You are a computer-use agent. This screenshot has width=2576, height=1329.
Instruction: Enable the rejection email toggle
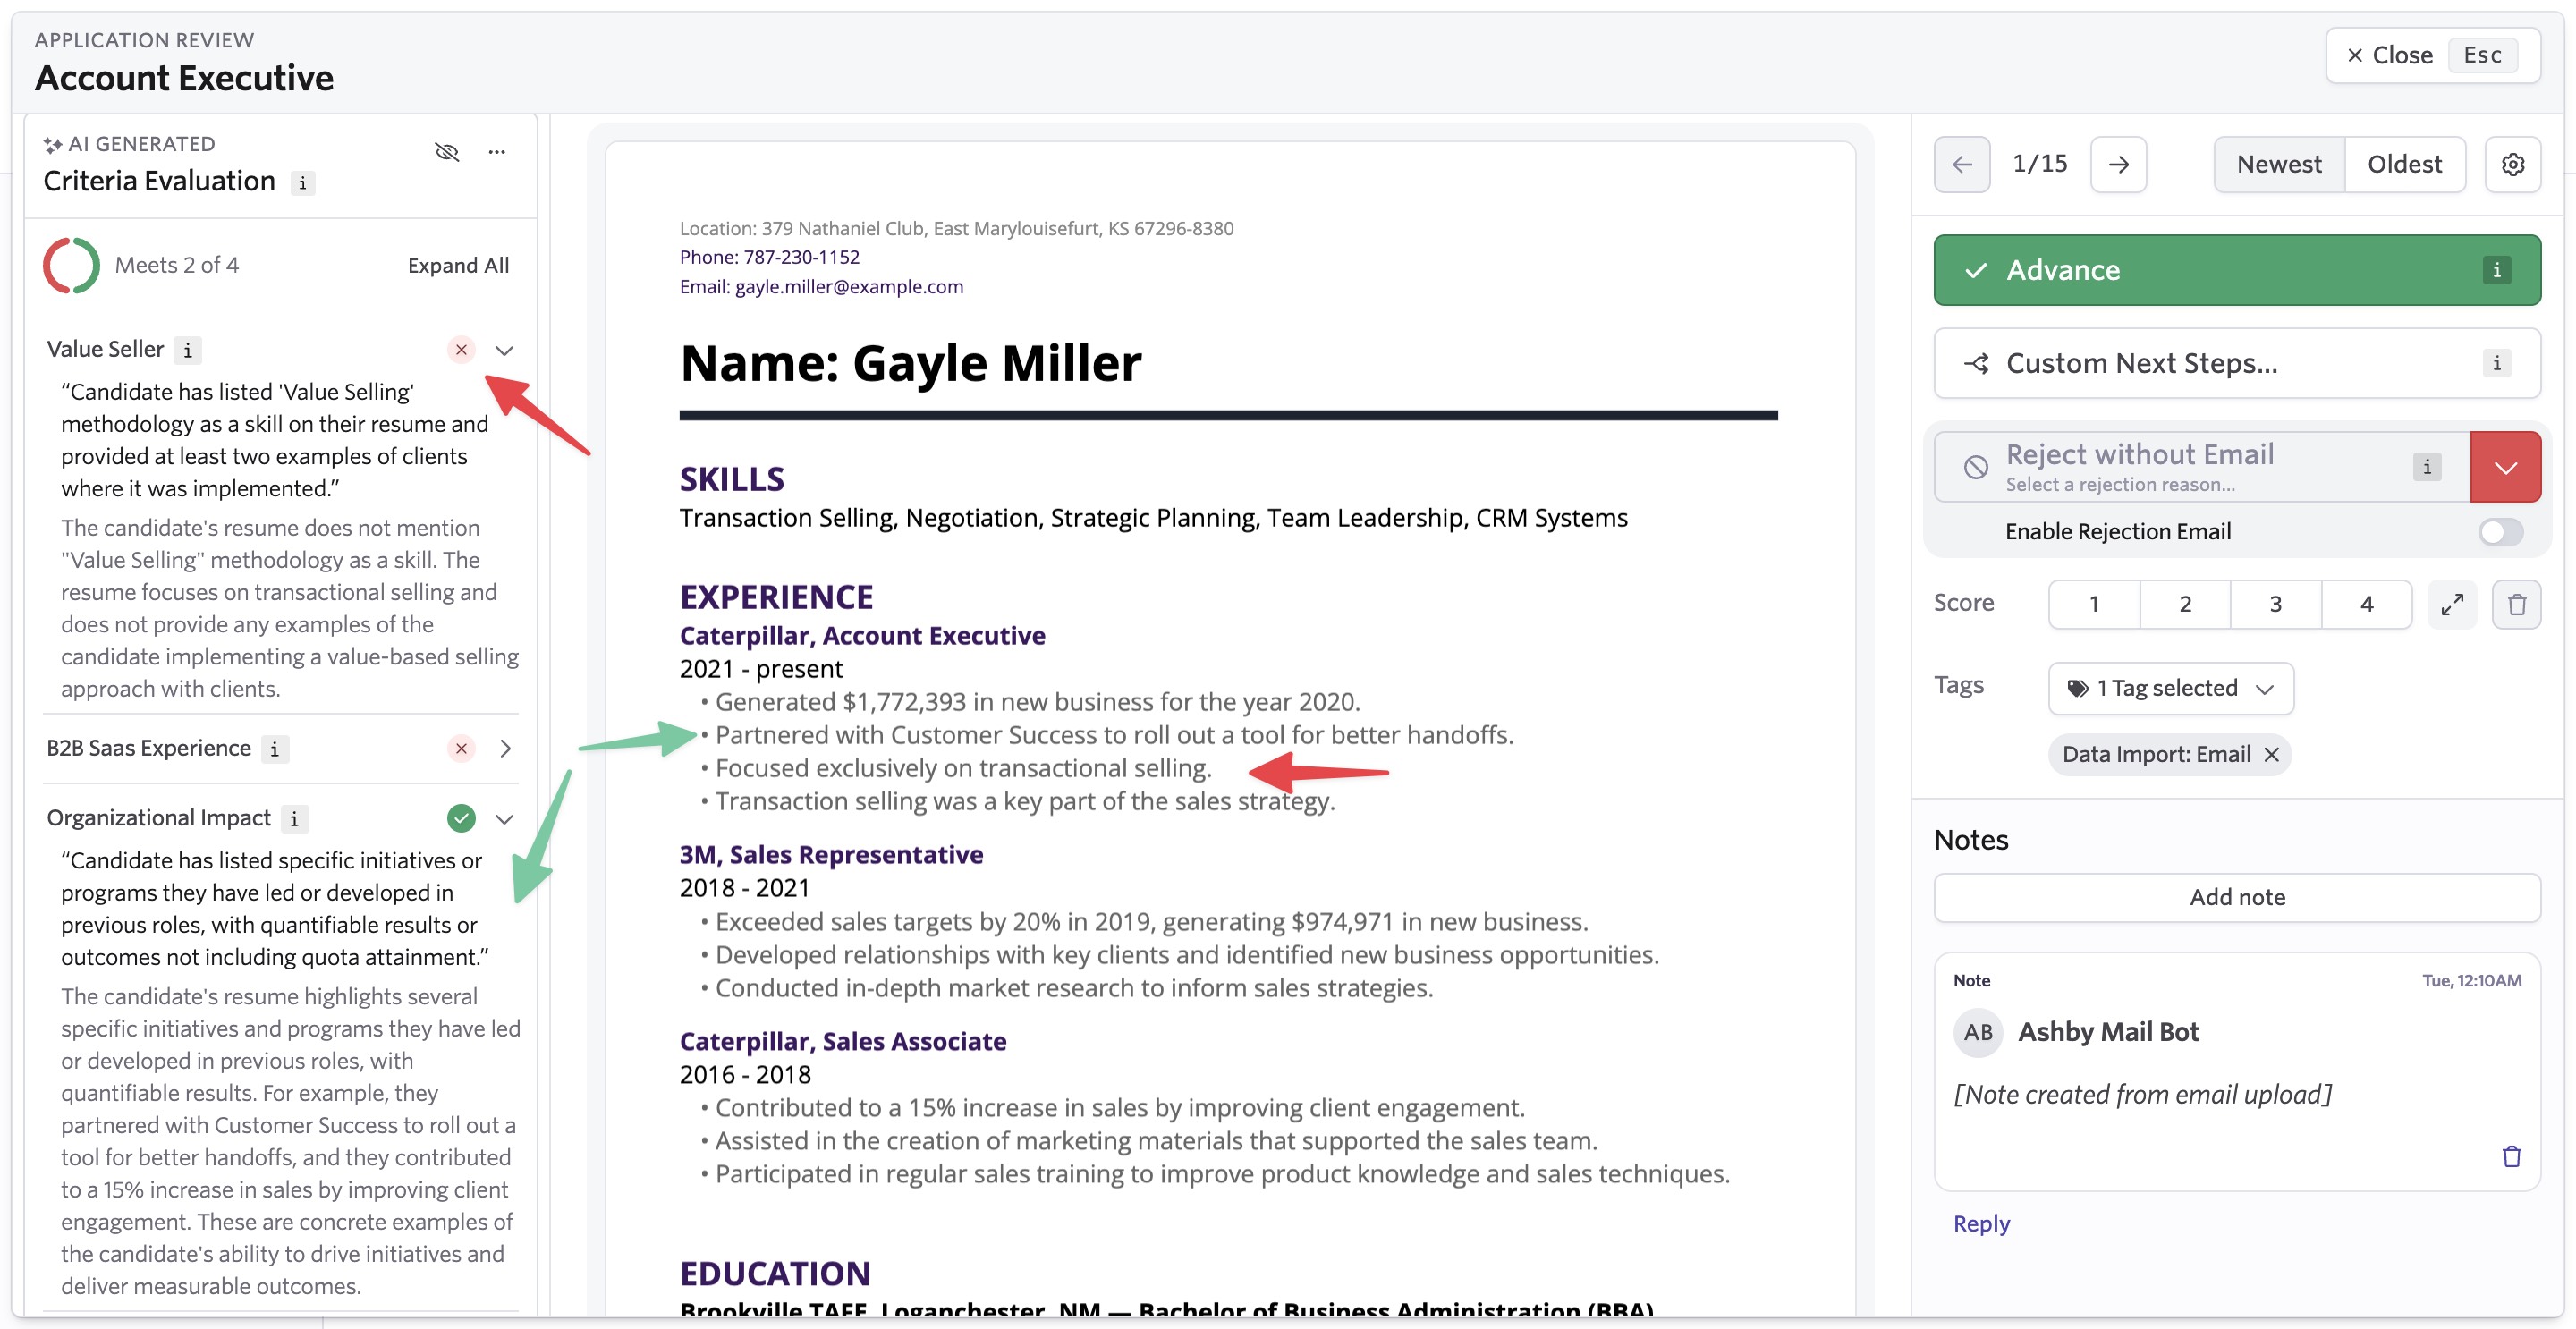pos(2500,532)
